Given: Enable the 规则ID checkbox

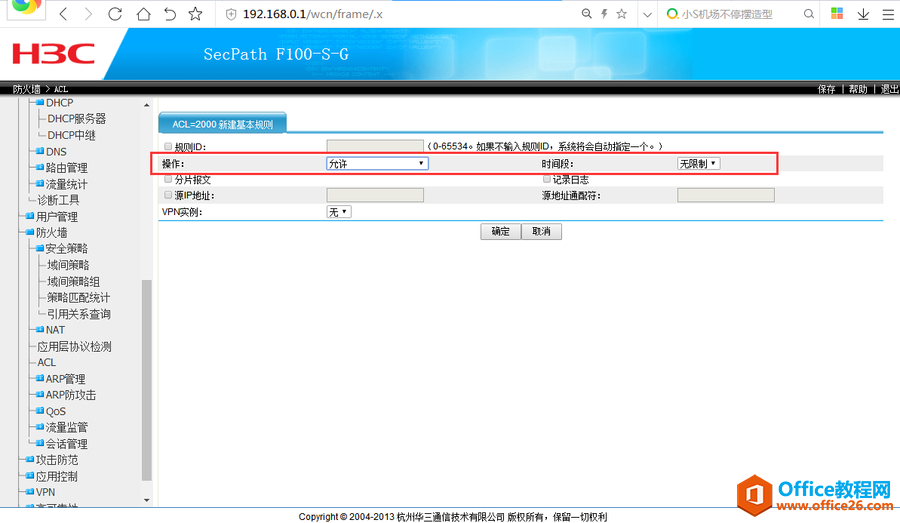Looking at the screenshot, I should point(168,146).
